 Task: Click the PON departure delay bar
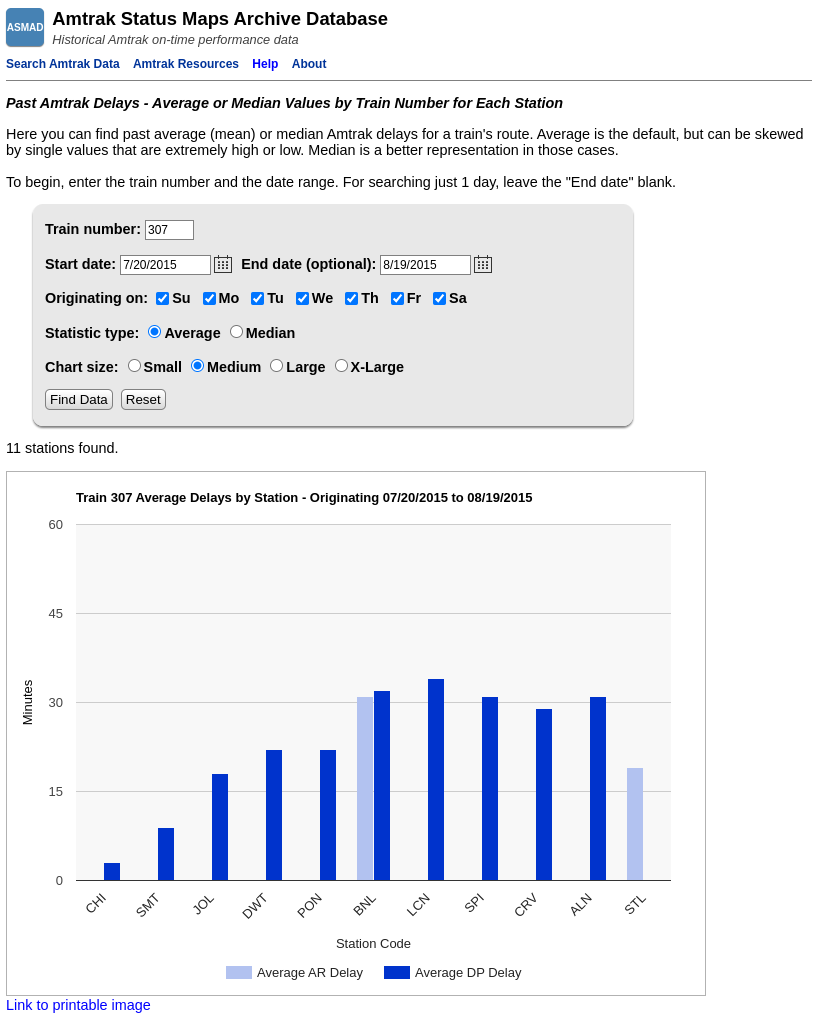click(x=328, y=816)
